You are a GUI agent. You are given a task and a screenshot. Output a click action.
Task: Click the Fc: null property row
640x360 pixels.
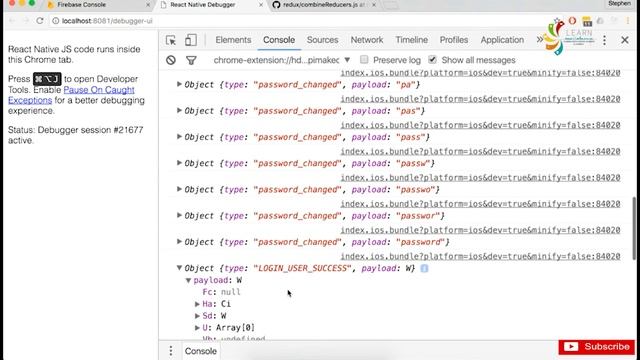pyautogui.click(x=222, y=292)
